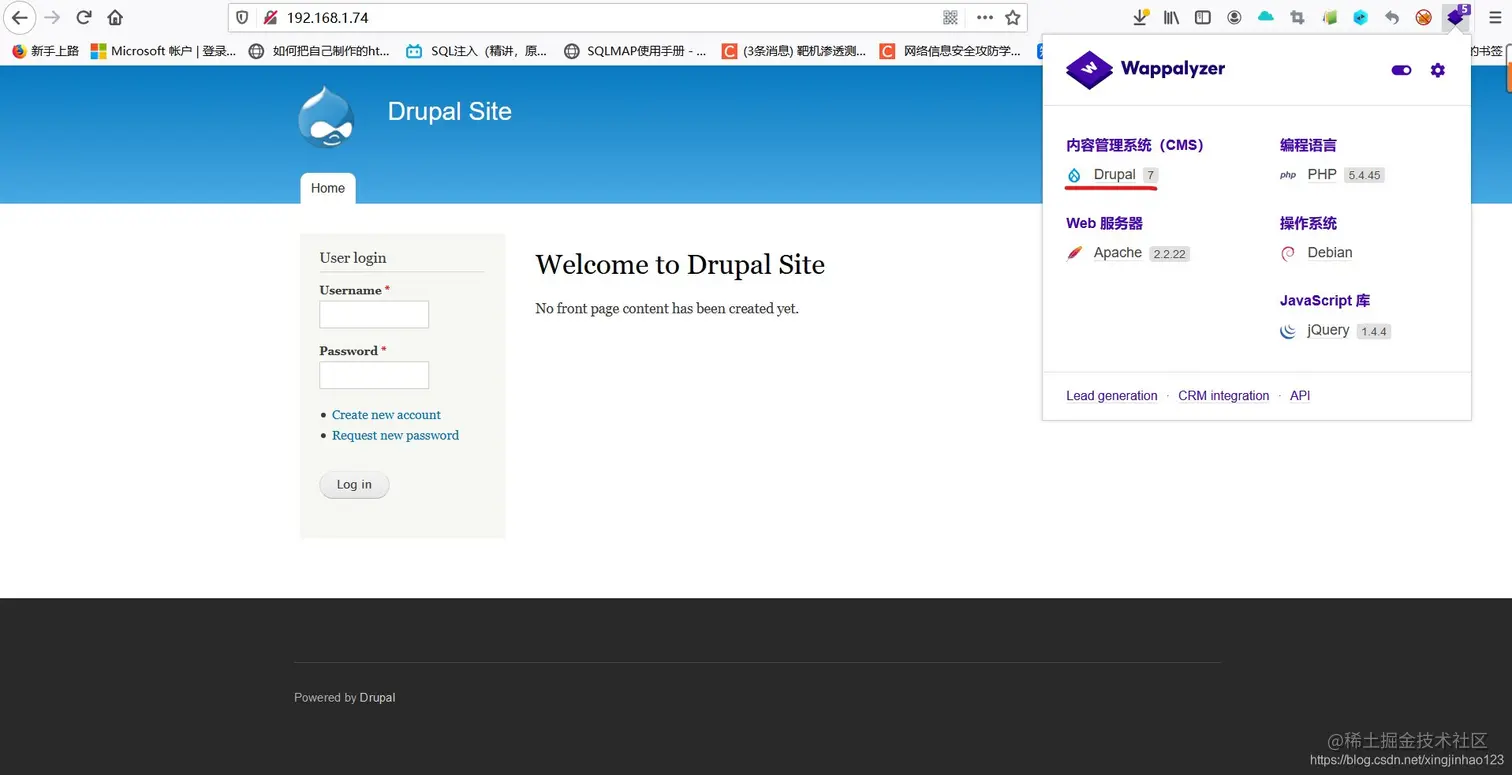
Task: Click the QR code icon in address bar
Action: tap(950, 18)
